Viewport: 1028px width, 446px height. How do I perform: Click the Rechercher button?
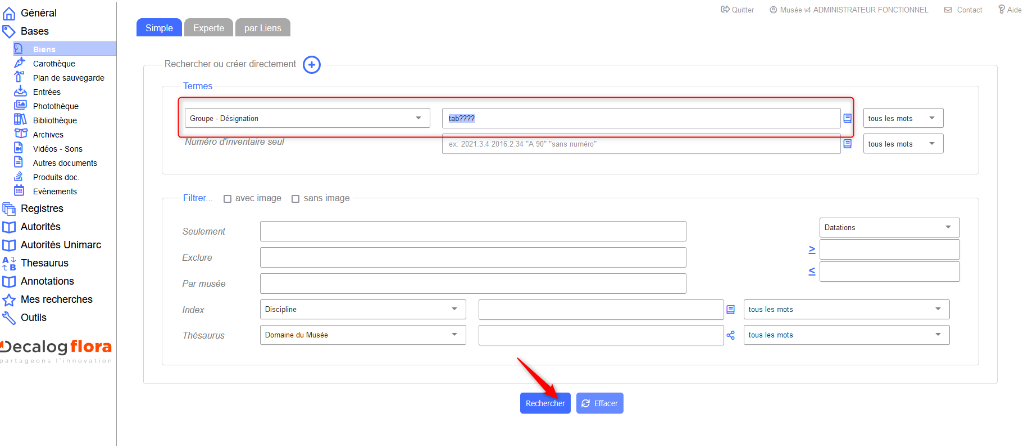click(545, 403)
